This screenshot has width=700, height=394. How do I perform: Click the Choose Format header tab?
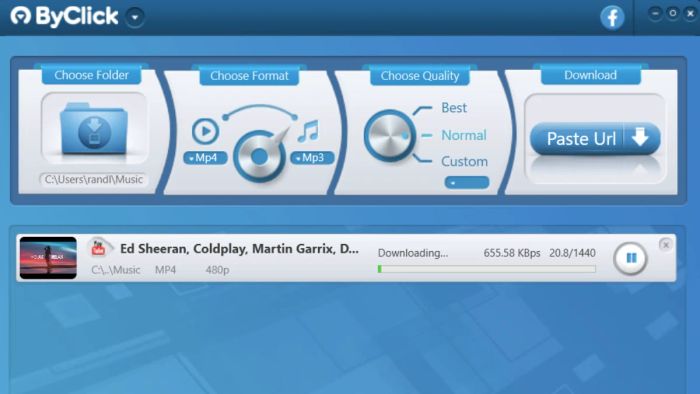click(249, 75)
